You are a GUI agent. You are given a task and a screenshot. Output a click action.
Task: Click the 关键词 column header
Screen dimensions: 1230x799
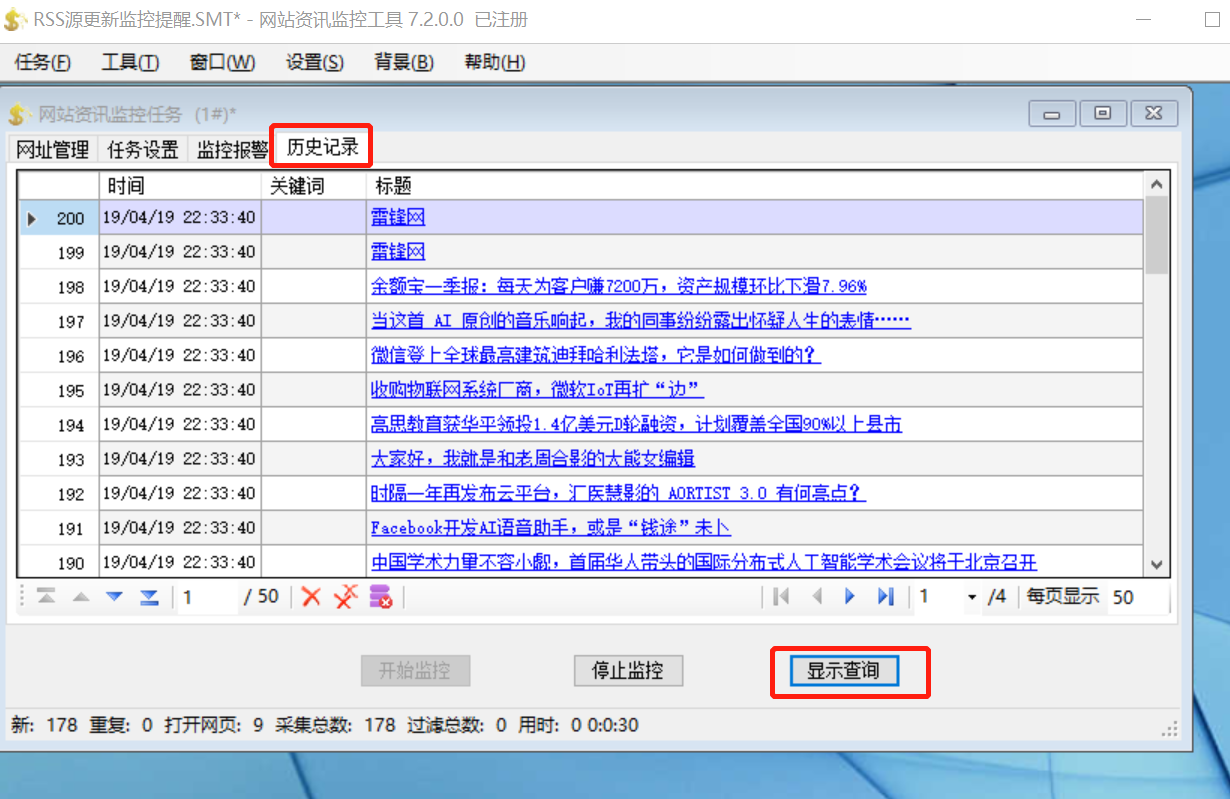click(313, 186)
